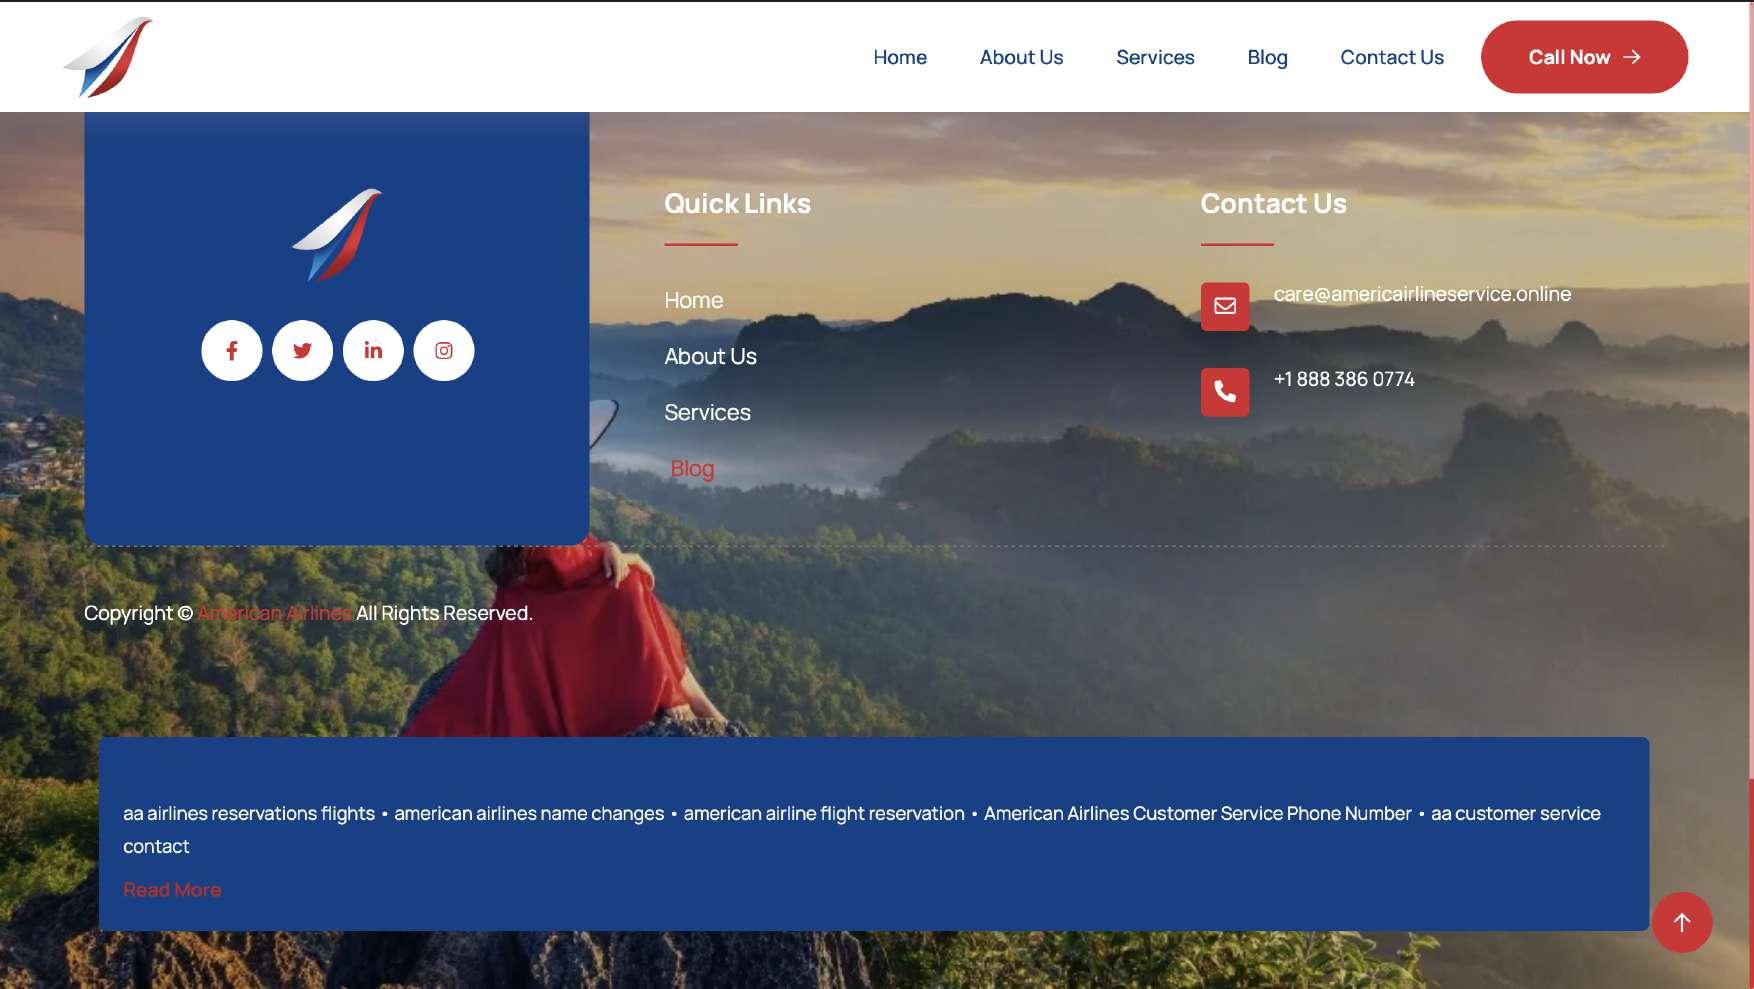Open the Blog quick link in footer
This screenshot has width=1754, height=989.
(692, 468)
